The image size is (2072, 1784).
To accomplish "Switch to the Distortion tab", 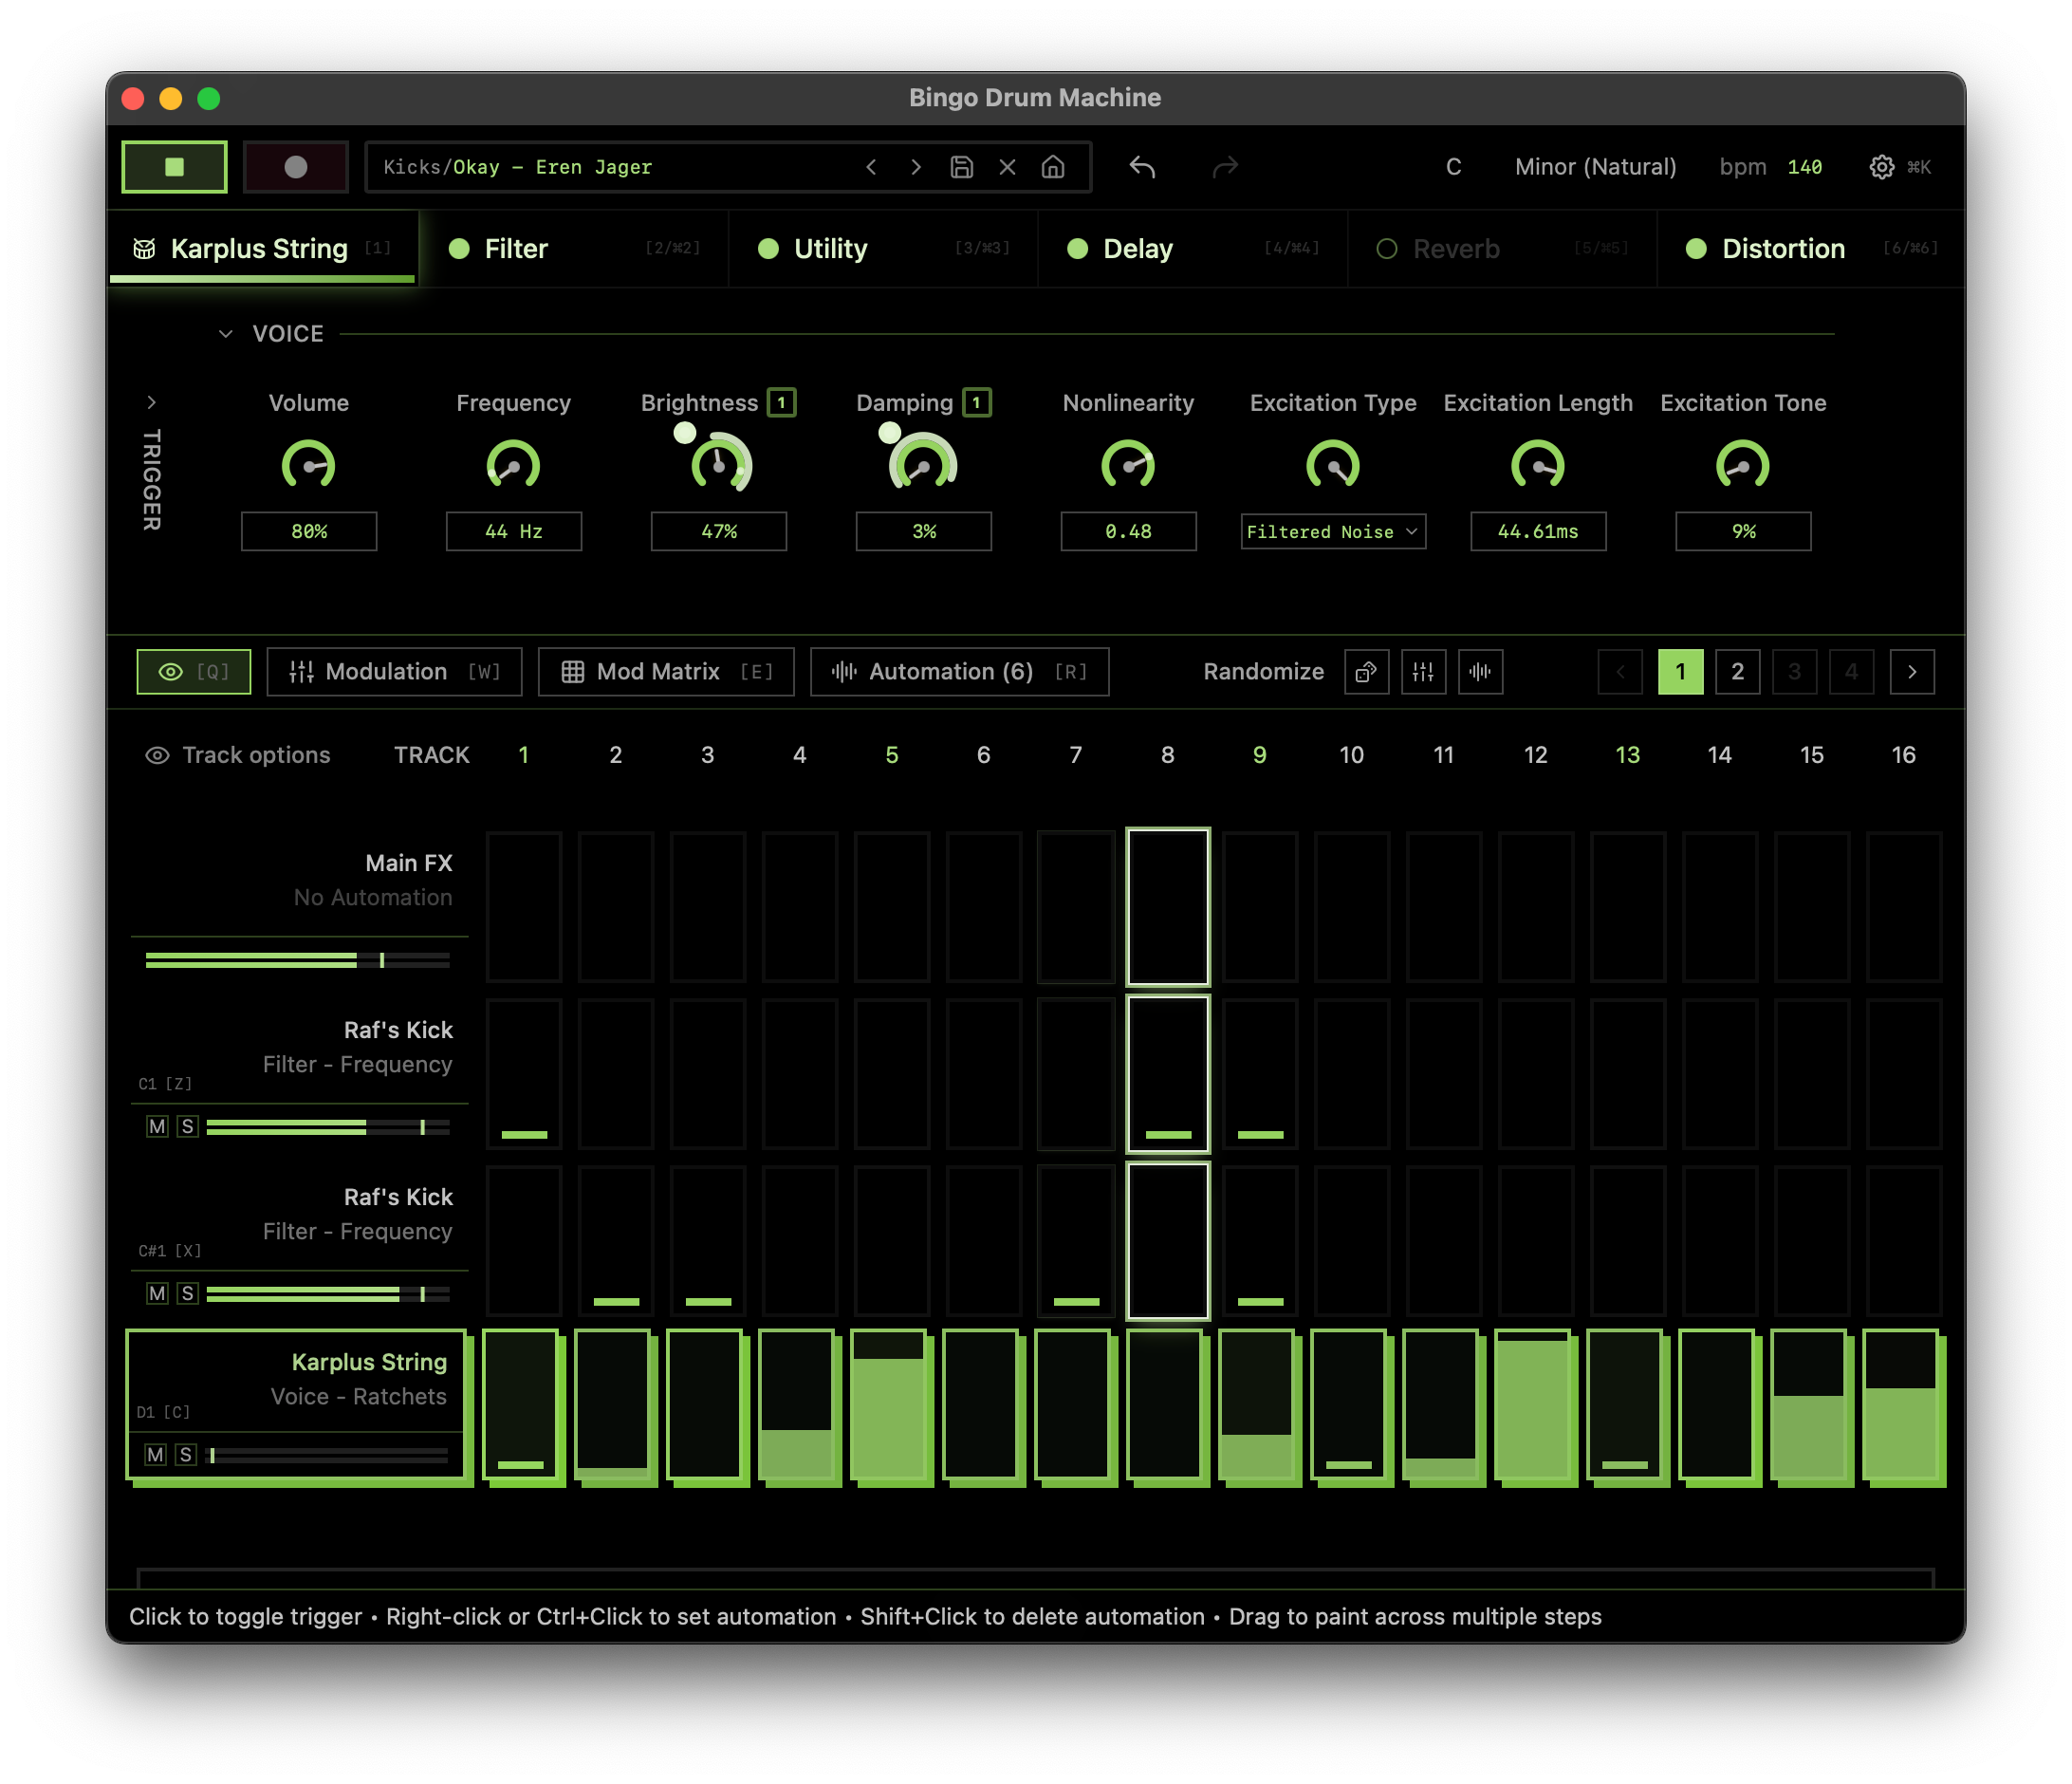I will tap(1782, 249).
